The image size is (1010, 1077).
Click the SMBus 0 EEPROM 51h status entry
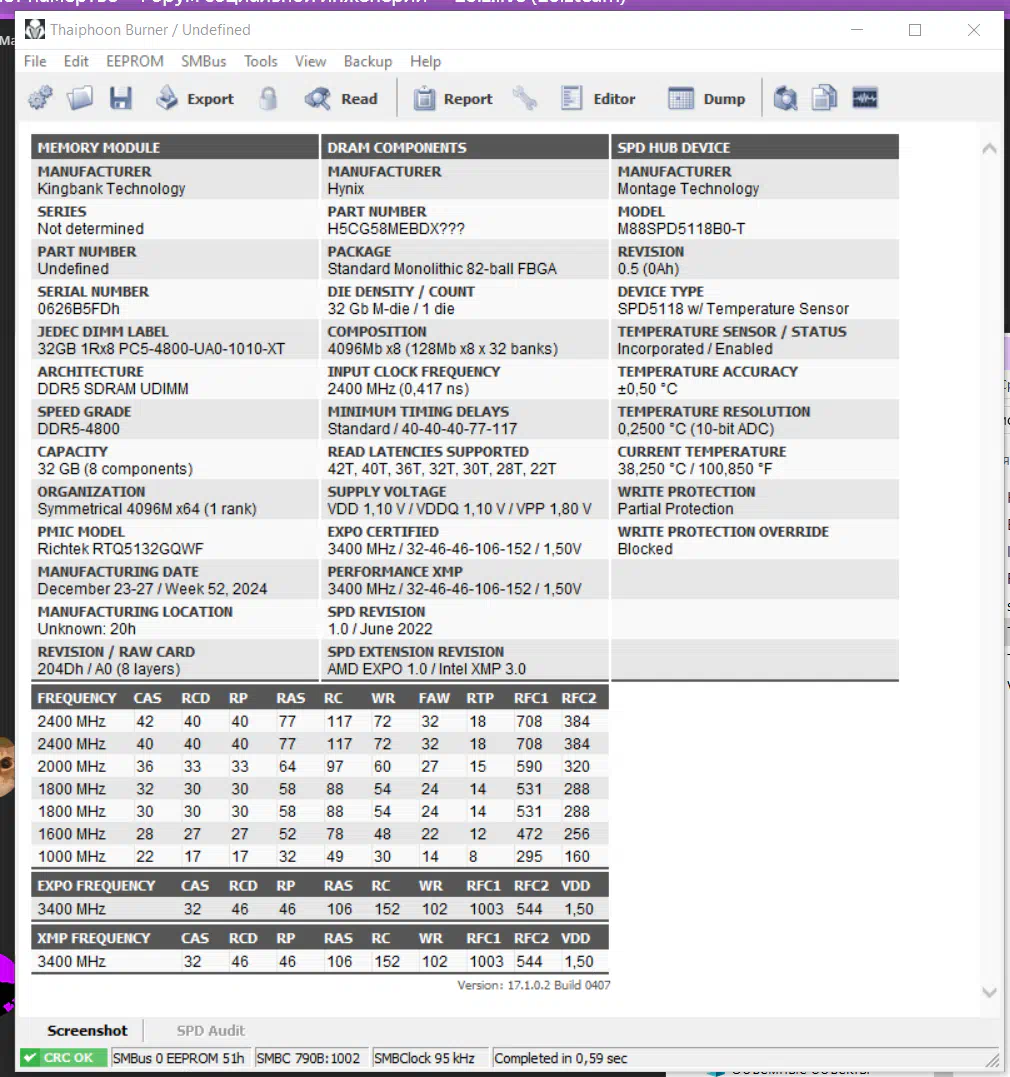click(179, 1058)
